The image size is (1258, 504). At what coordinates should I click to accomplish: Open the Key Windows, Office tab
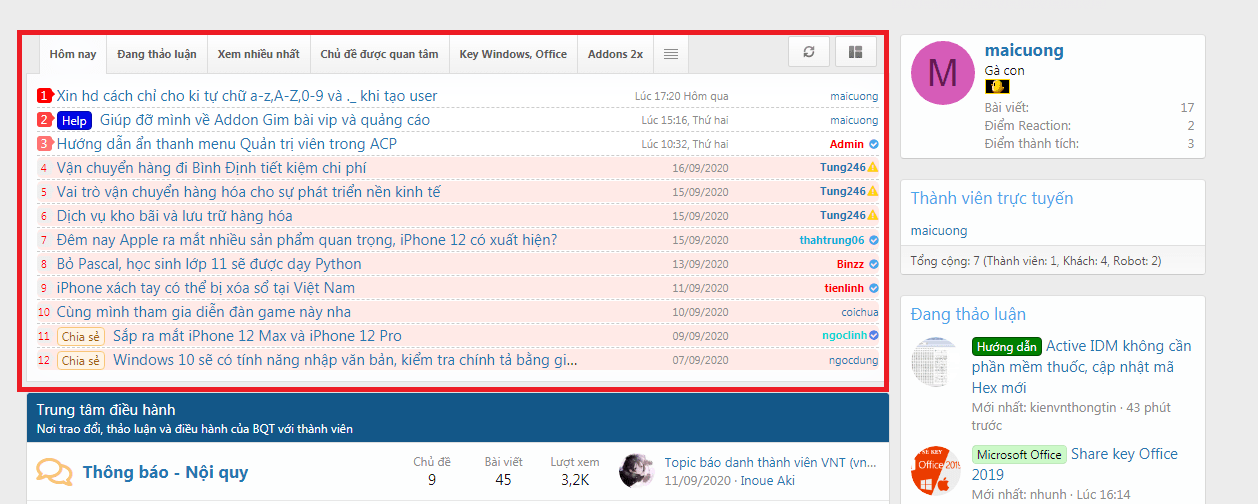coord(513,54)
